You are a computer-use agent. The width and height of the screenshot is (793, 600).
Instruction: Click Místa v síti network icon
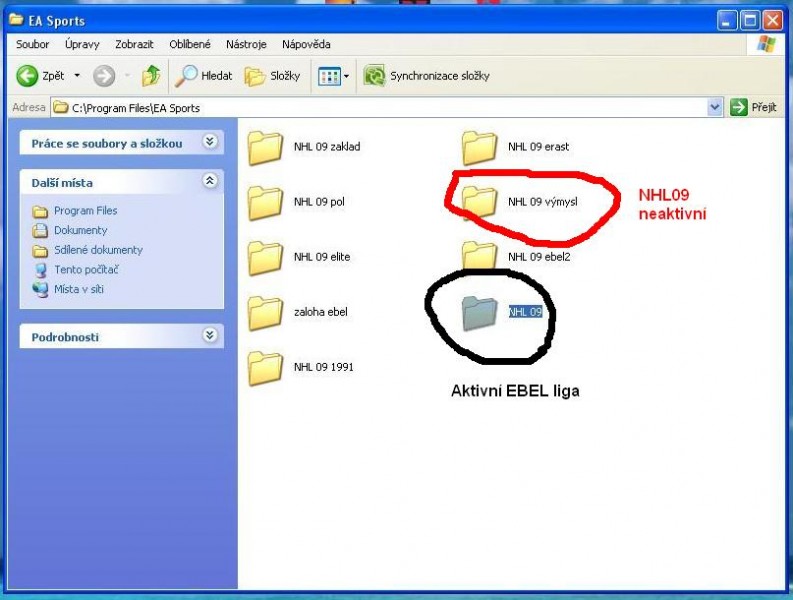(40, 289)
